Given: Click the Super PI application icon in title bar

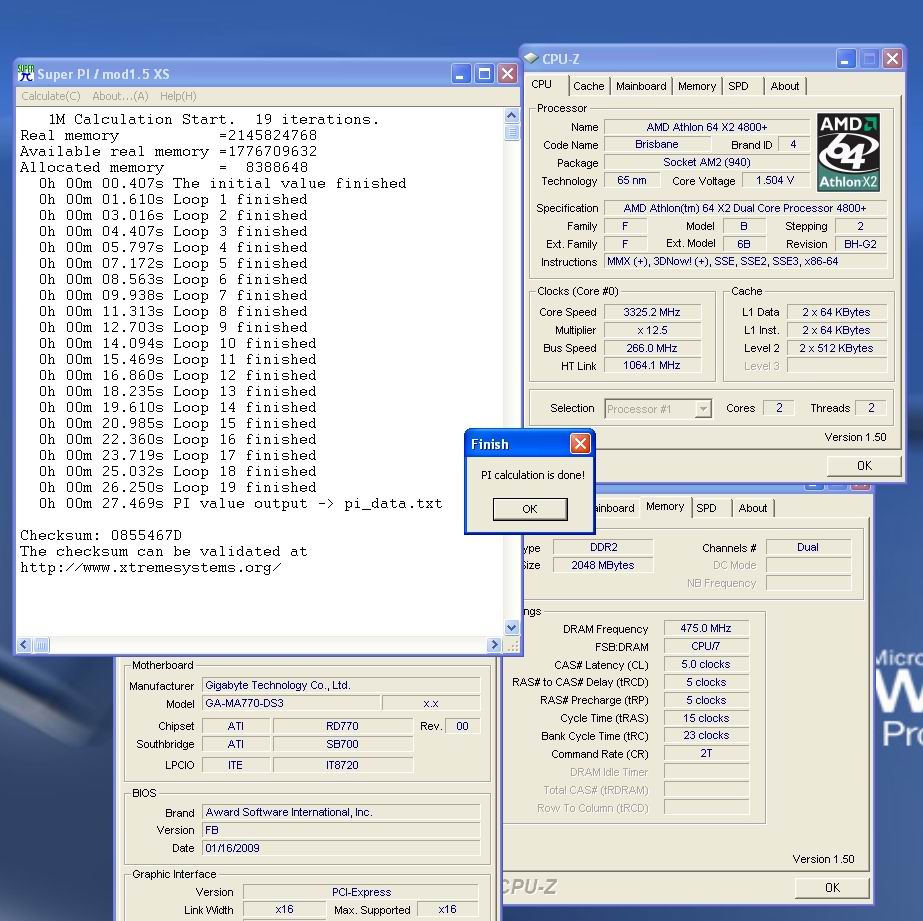Looking at the screenshot, I should click(x=26, y=74).
